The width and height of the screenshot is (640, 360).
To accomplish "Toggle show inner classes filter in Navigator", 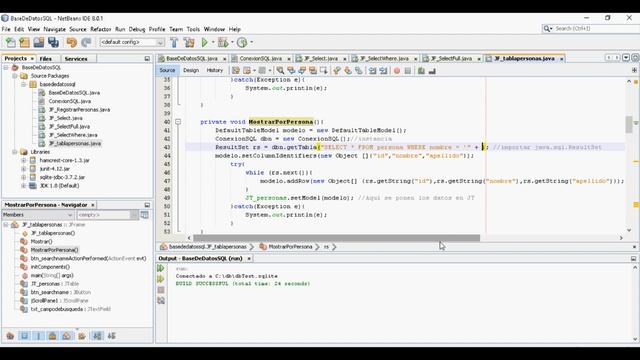I will pos(67,336).
